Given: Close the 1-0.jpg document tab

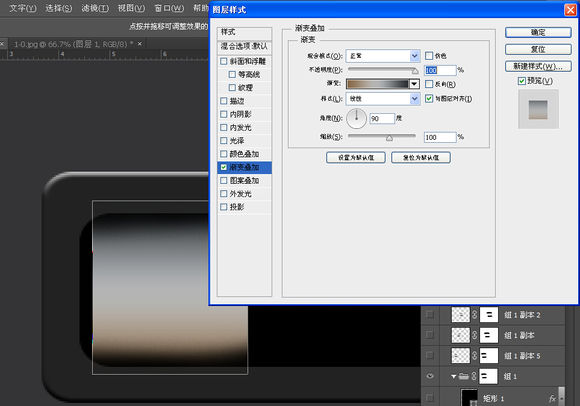Looking at the screenshot, I should pos(140,44).
